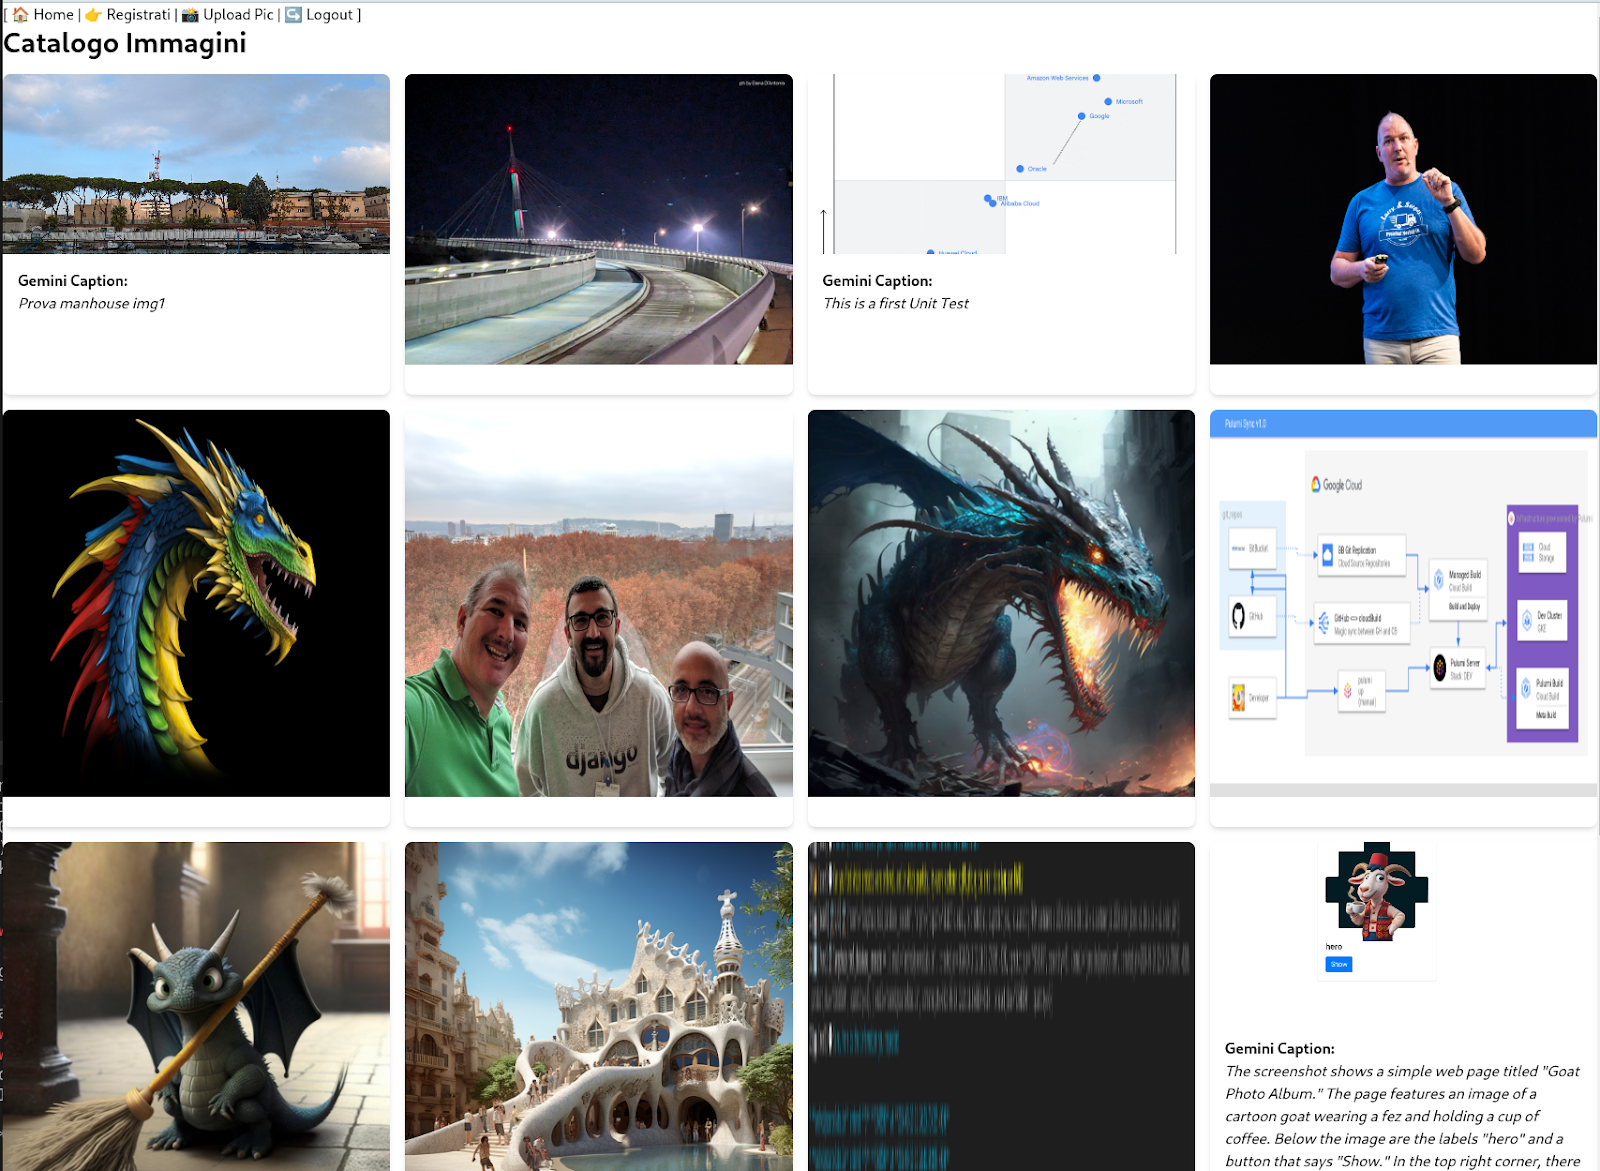Screen dimensions: 1600x1171
Task: Open the speaker in blue shirt photo
Action: pyautogui.click(x=1403, y=220)
